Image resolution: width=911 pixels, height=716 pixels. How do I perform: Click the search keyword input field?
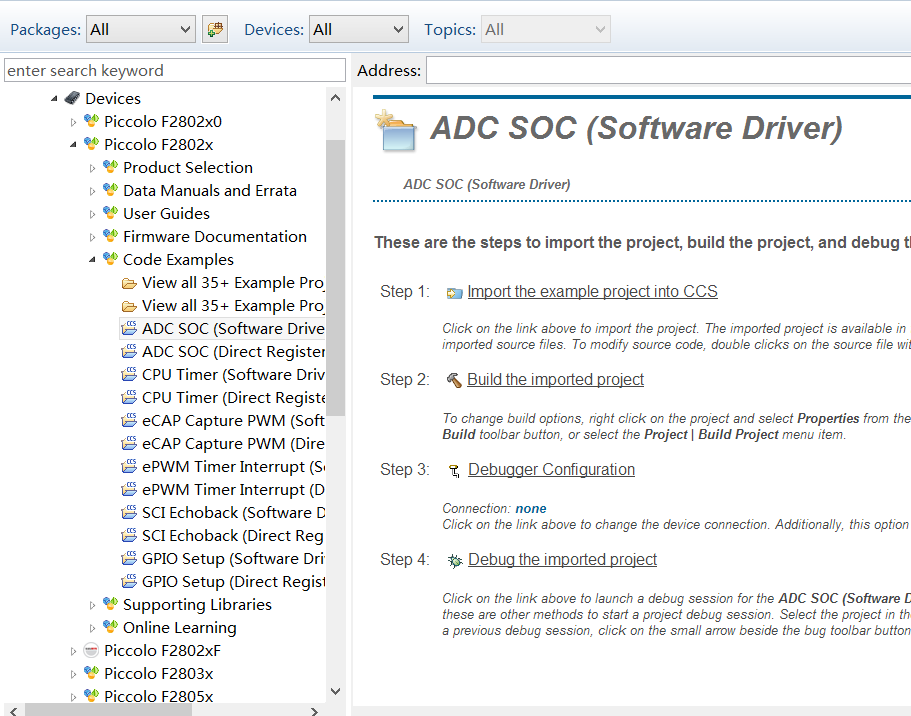175,71
